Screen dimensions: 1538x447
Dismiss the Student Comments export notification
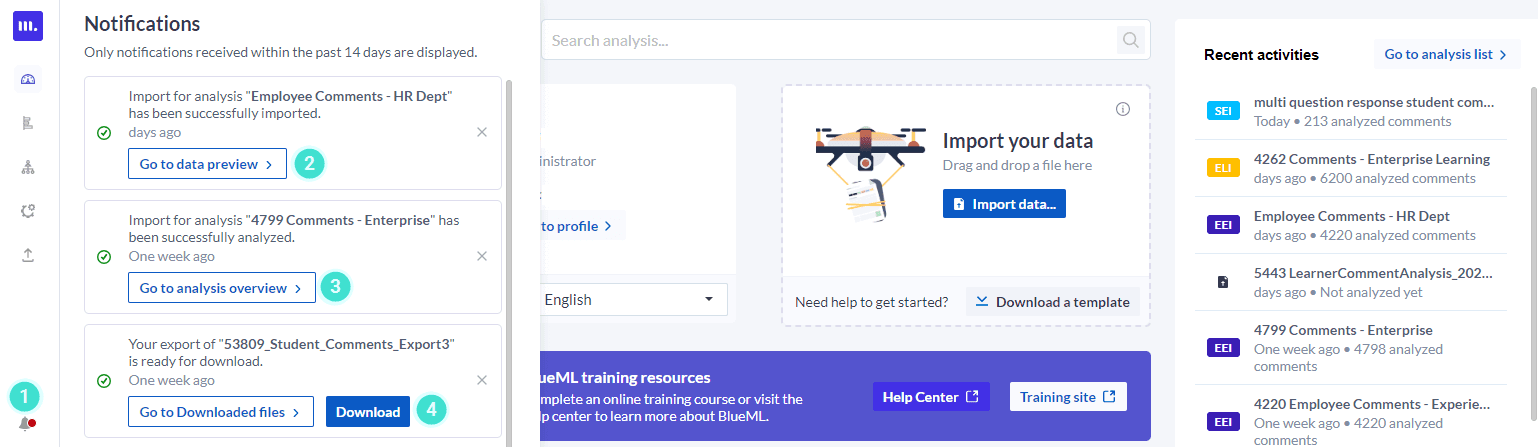point(482,380)
